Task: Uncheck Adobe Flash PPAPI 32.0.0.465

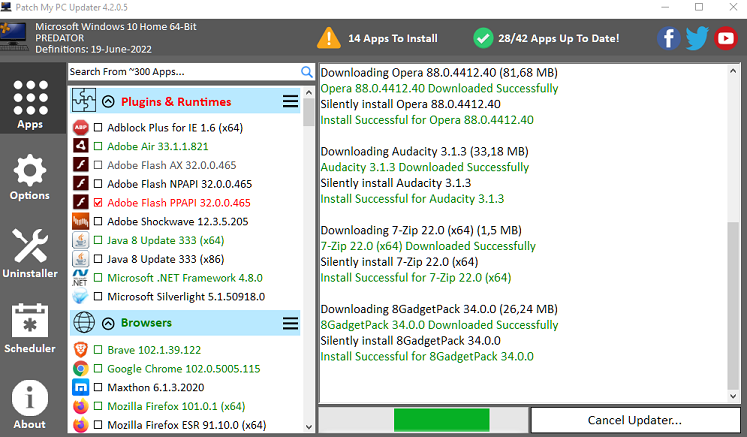Action: point(98,203)
